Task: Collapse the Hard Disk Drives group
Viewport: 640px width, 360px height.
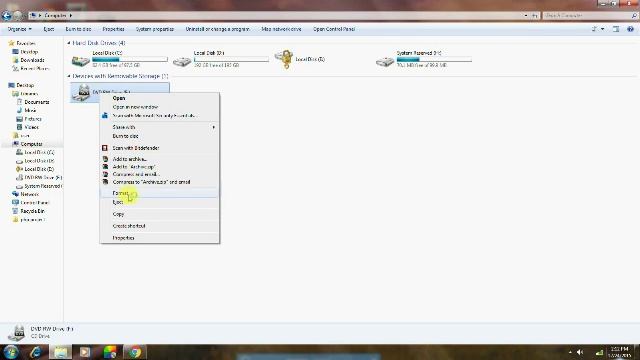Action: [69, 43]
